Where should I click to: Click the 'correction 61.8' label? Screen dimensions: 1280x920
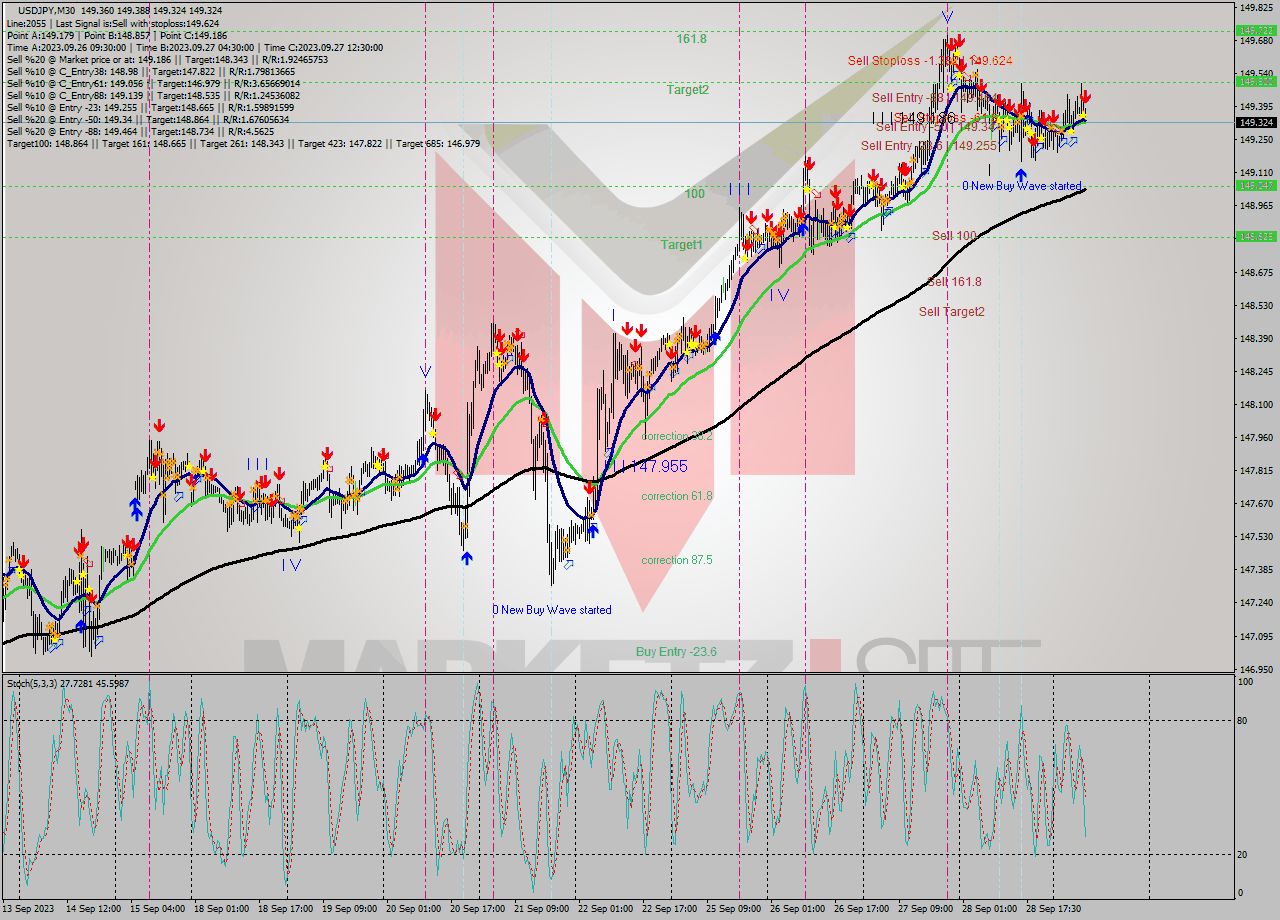[x=677, y=496]
